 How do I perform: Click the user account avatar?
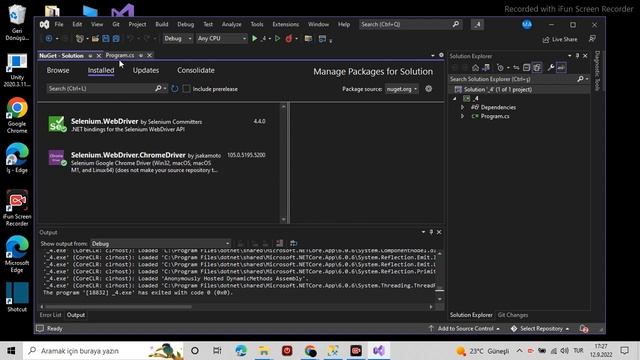527,24
